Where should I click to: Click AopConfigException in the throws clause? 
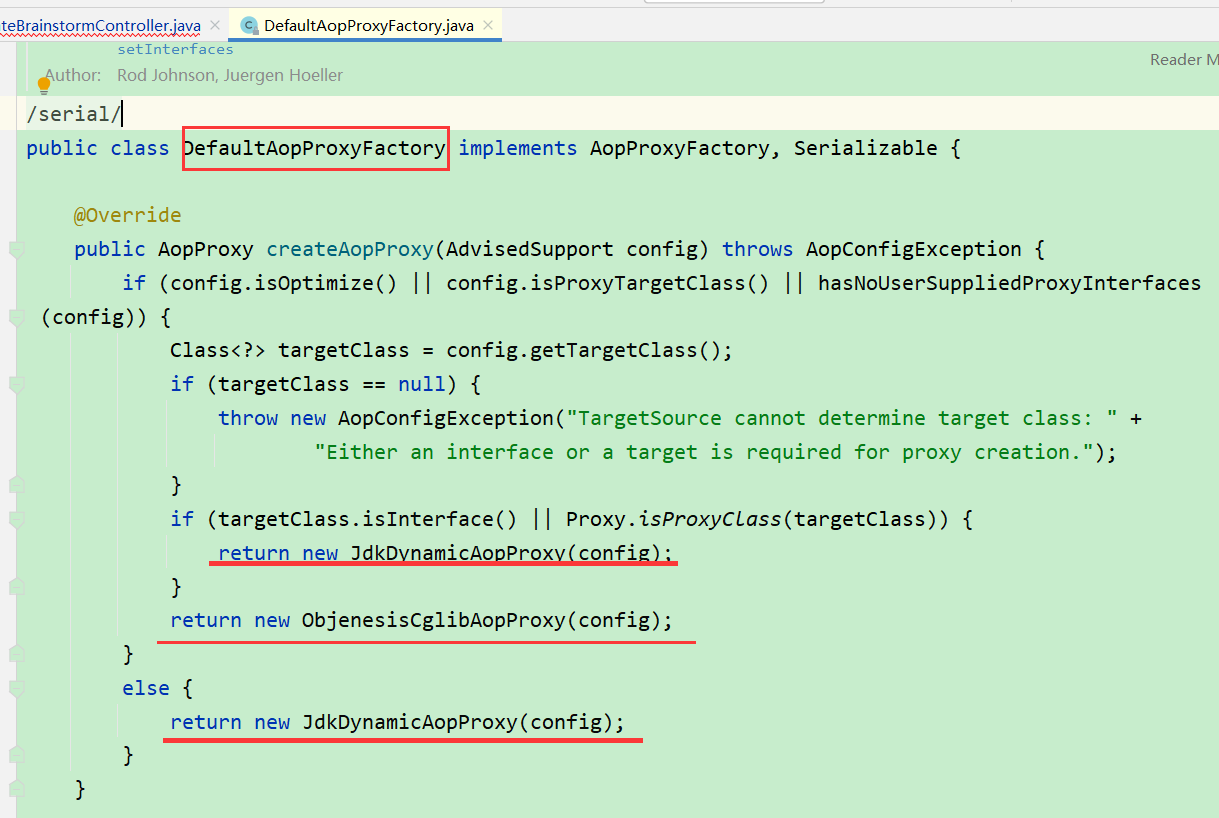914,250
